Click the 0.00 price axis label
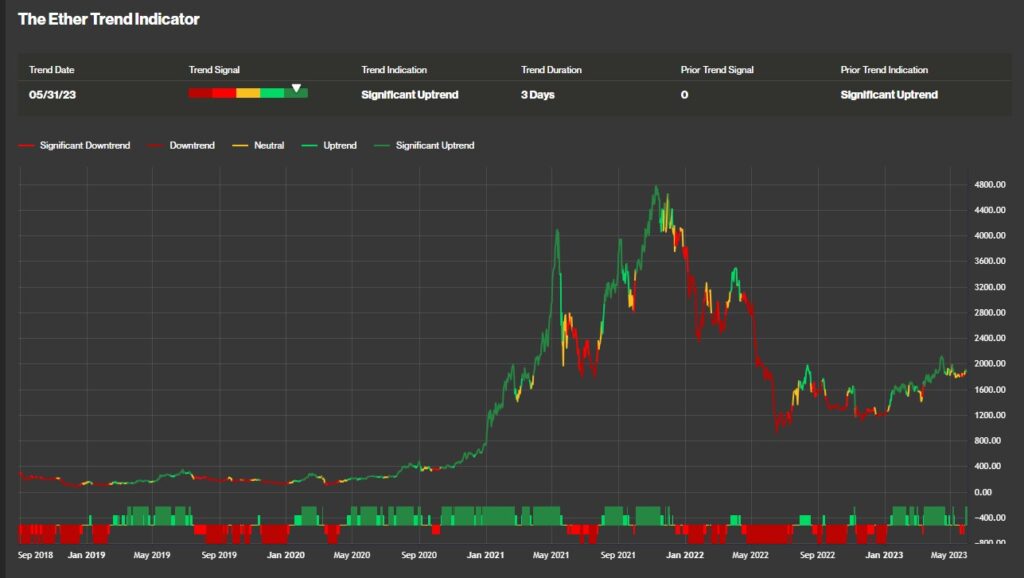Image resolution: width=1024 pixels, height=578 pixels. [983, 492]
